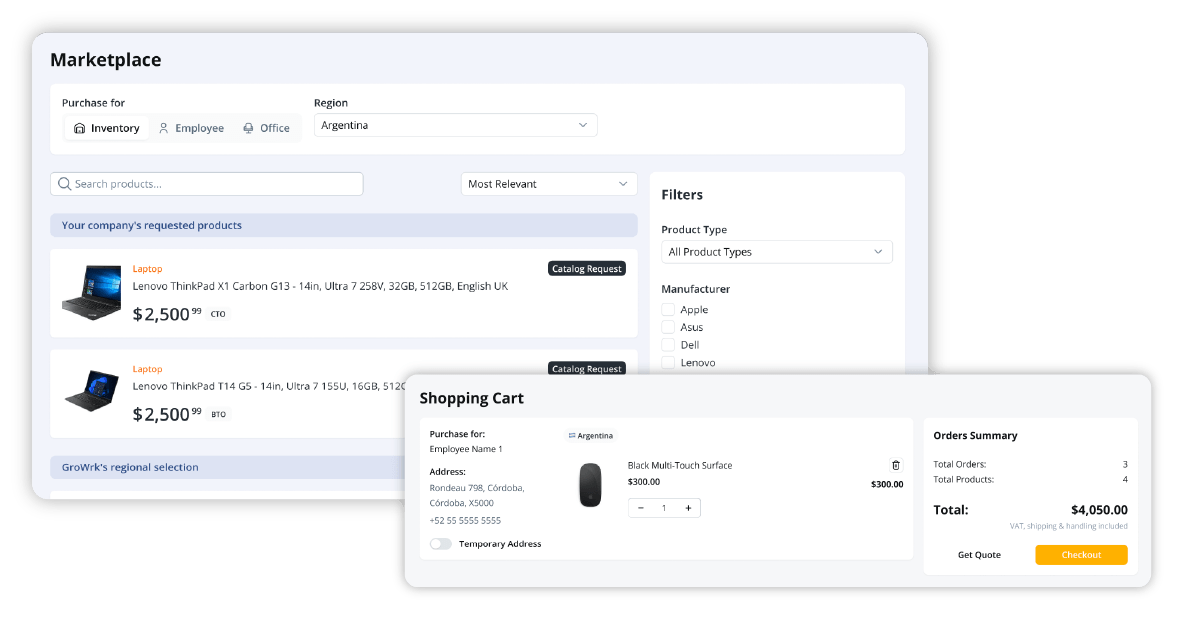Viewport: 1186px width, 620px height.
Task: Delete Black Multi-Touch Surface with trash icon
Action: pos(895,465)
